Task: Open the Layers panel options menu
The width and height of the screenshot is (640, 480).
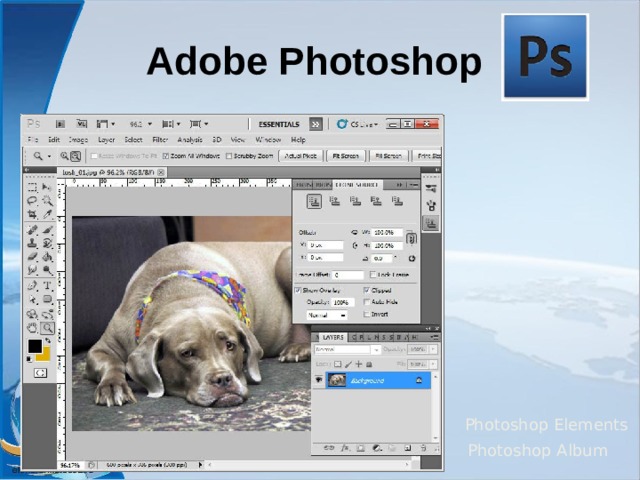Action: click(434, 337)
